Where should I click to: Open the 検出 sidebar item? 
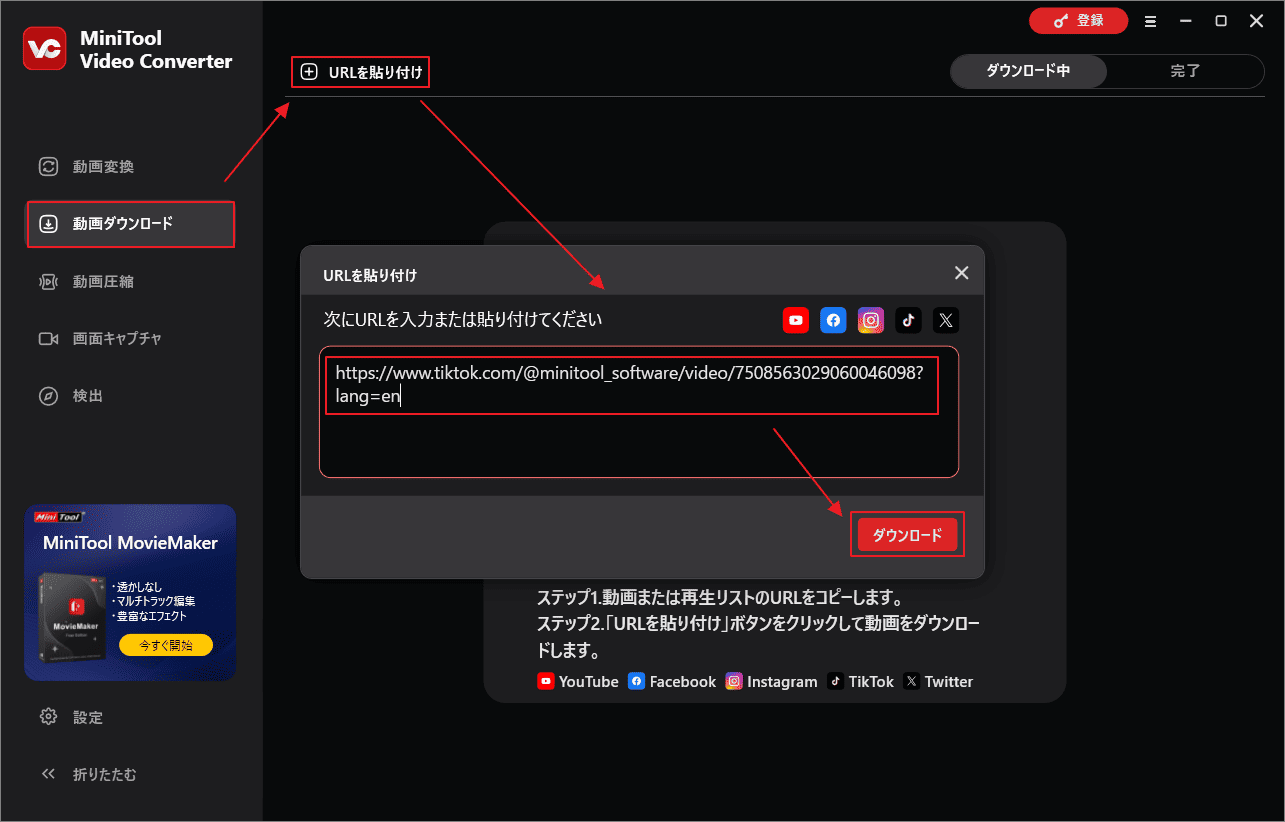[x=131, y=396]
